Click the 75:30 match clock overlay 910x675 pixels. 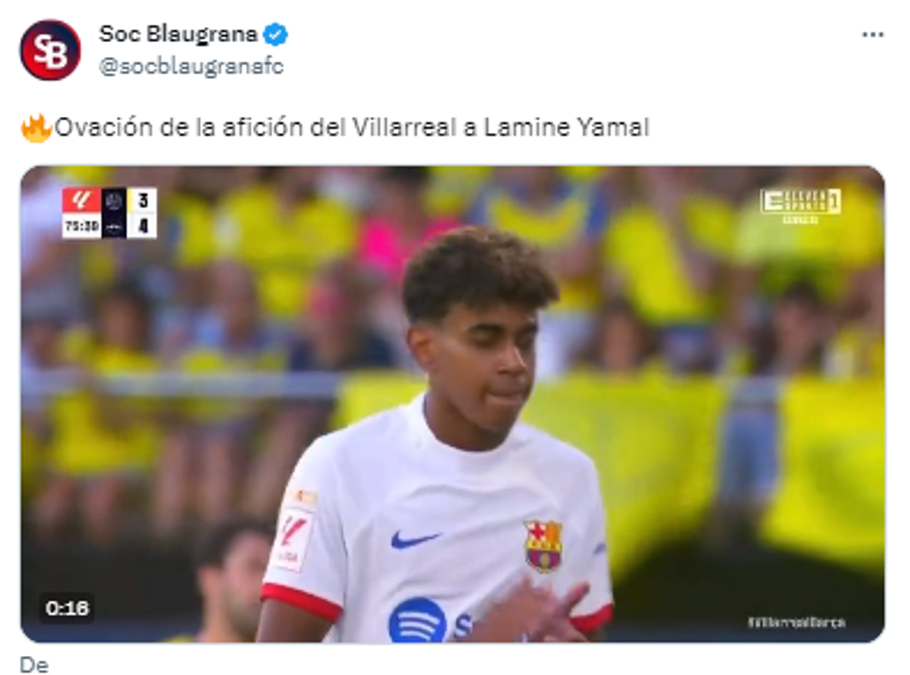click(81, 226)
